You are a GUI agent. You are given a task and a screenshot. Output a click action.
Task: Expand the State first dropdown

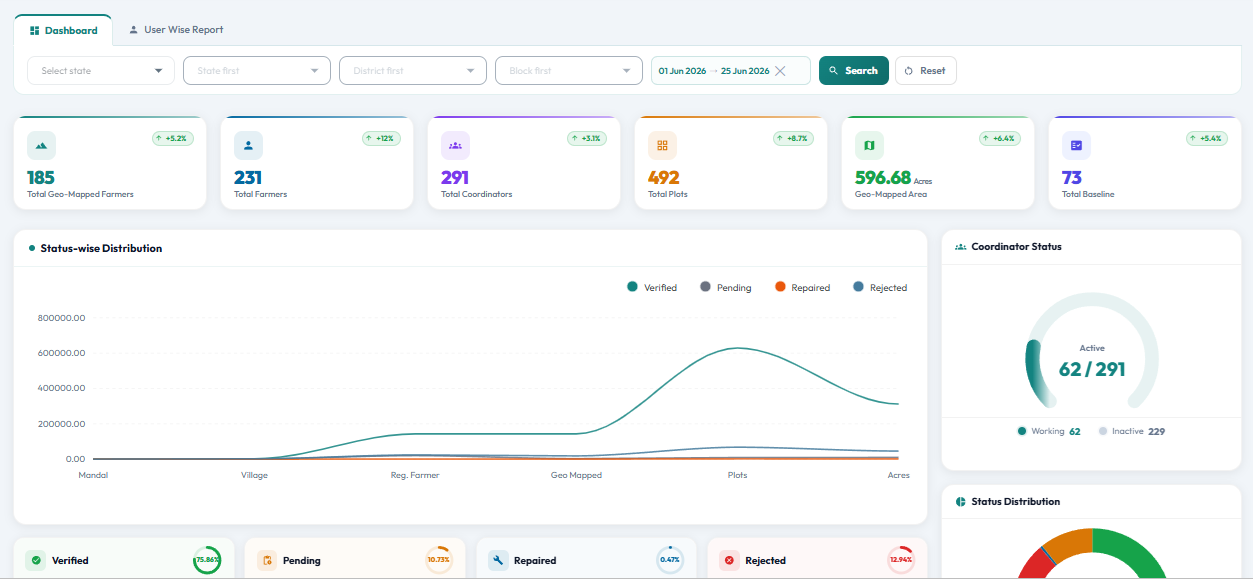tap(257, 71)
